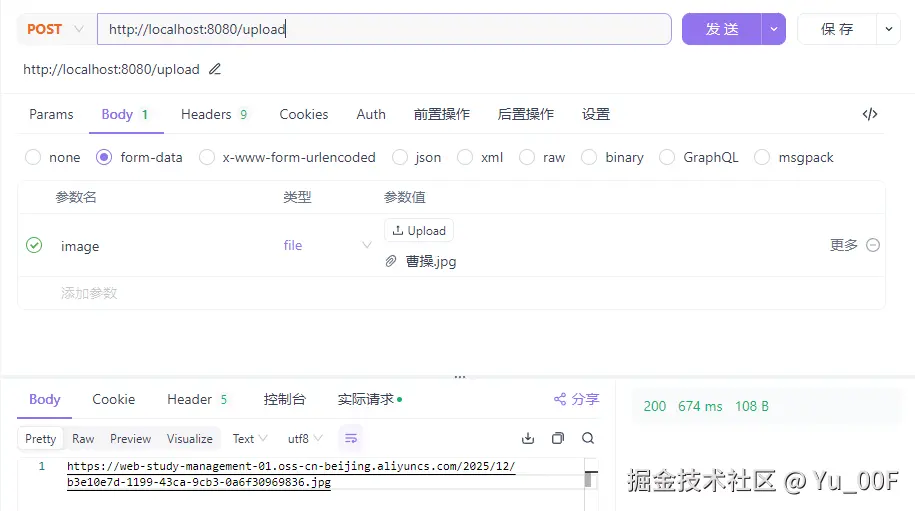Open the code snippet icon
Screen dimensions: 915x511
869,114
